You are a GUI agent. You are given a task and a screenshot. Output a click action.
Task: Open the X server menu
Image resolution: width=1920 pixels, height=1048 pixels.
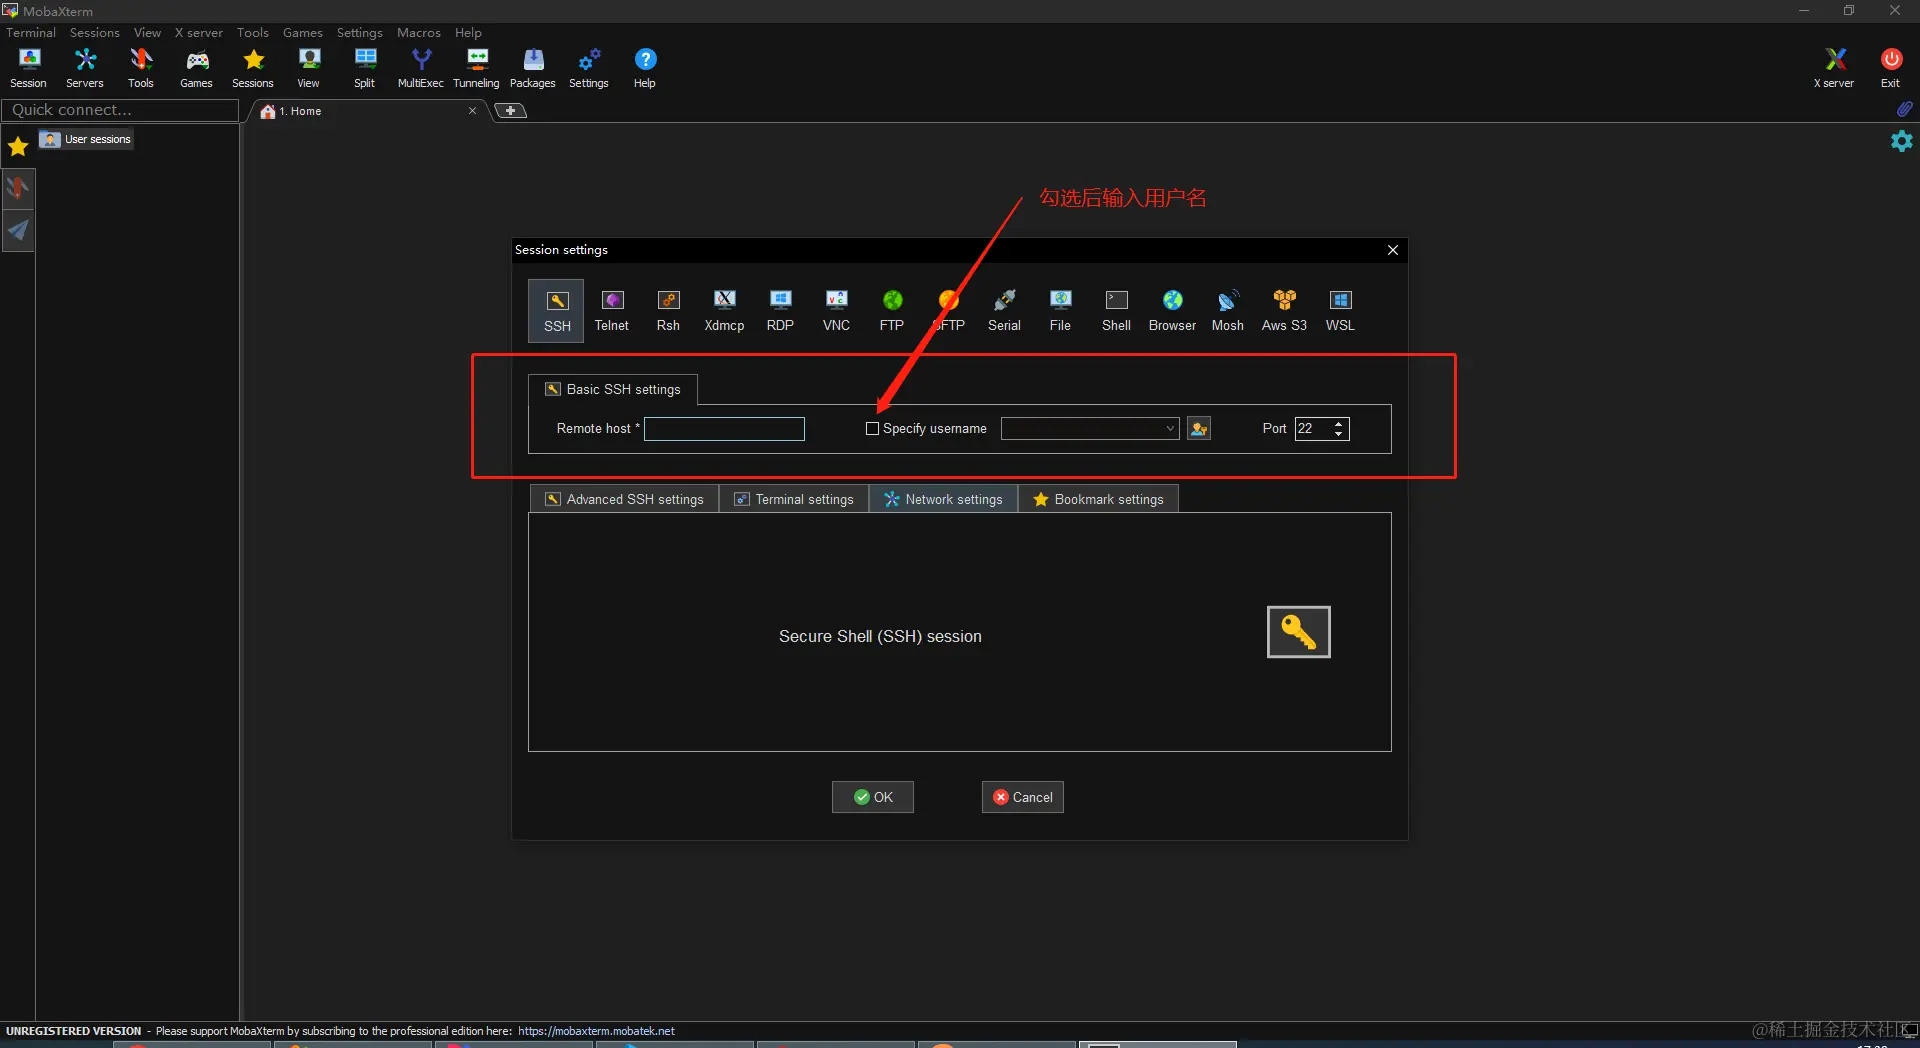(x=199, y=33)
